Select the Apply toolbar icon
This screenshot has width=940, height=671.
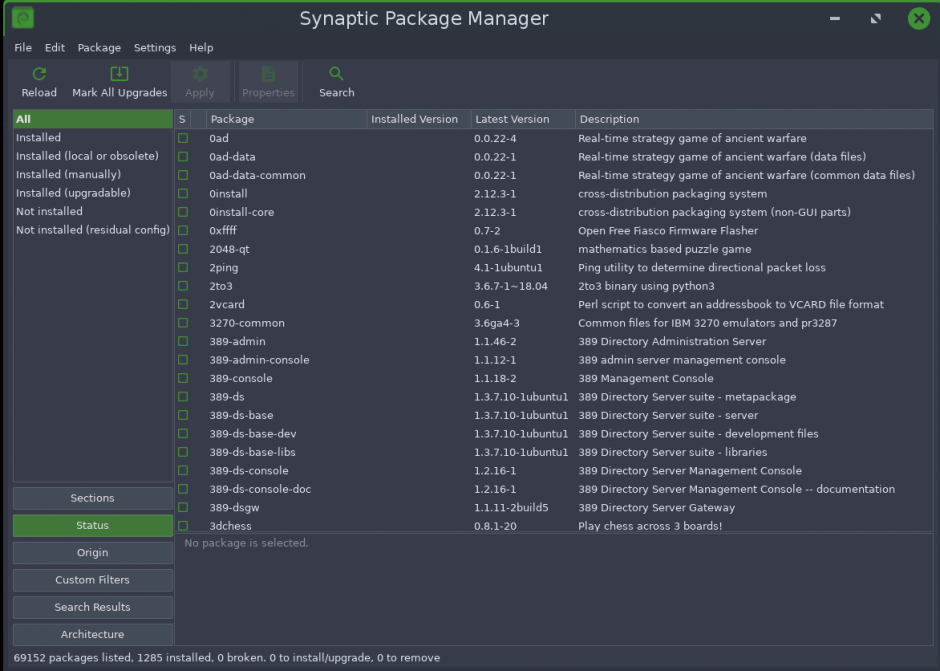click(200, 80)
